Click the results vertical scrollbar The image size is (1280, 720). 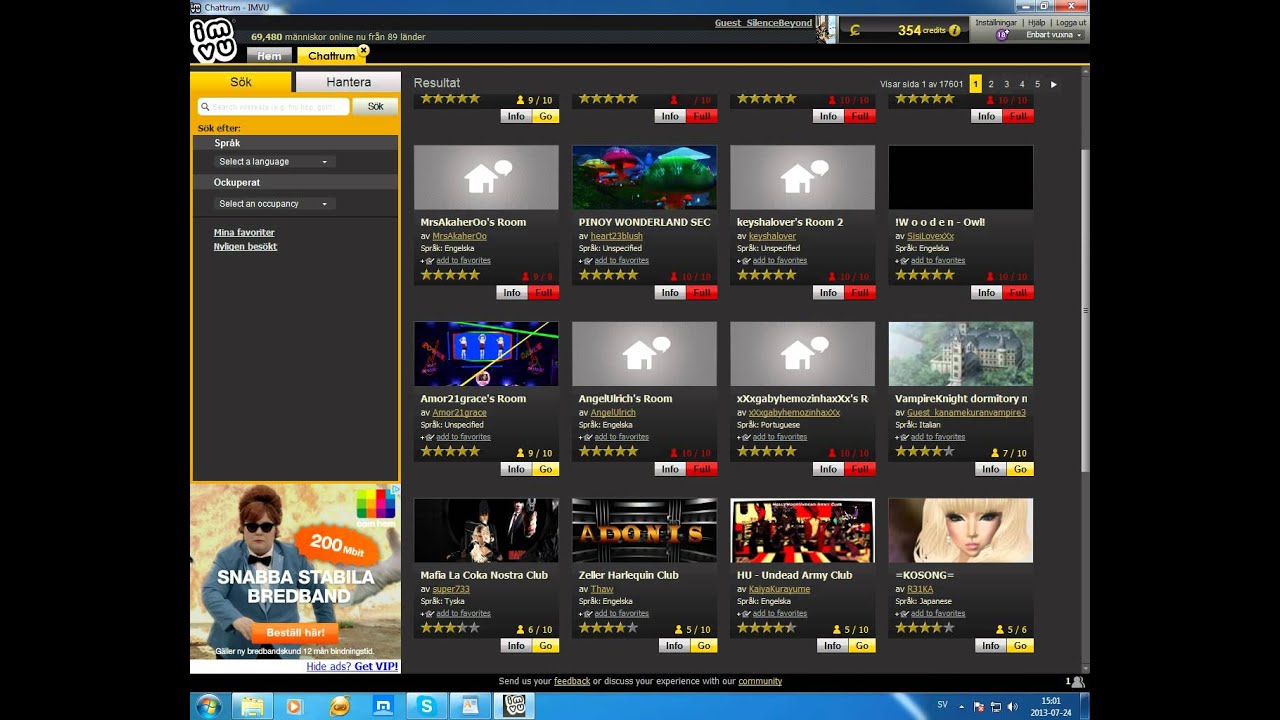pyautogui.click(x=1085, y=311)
